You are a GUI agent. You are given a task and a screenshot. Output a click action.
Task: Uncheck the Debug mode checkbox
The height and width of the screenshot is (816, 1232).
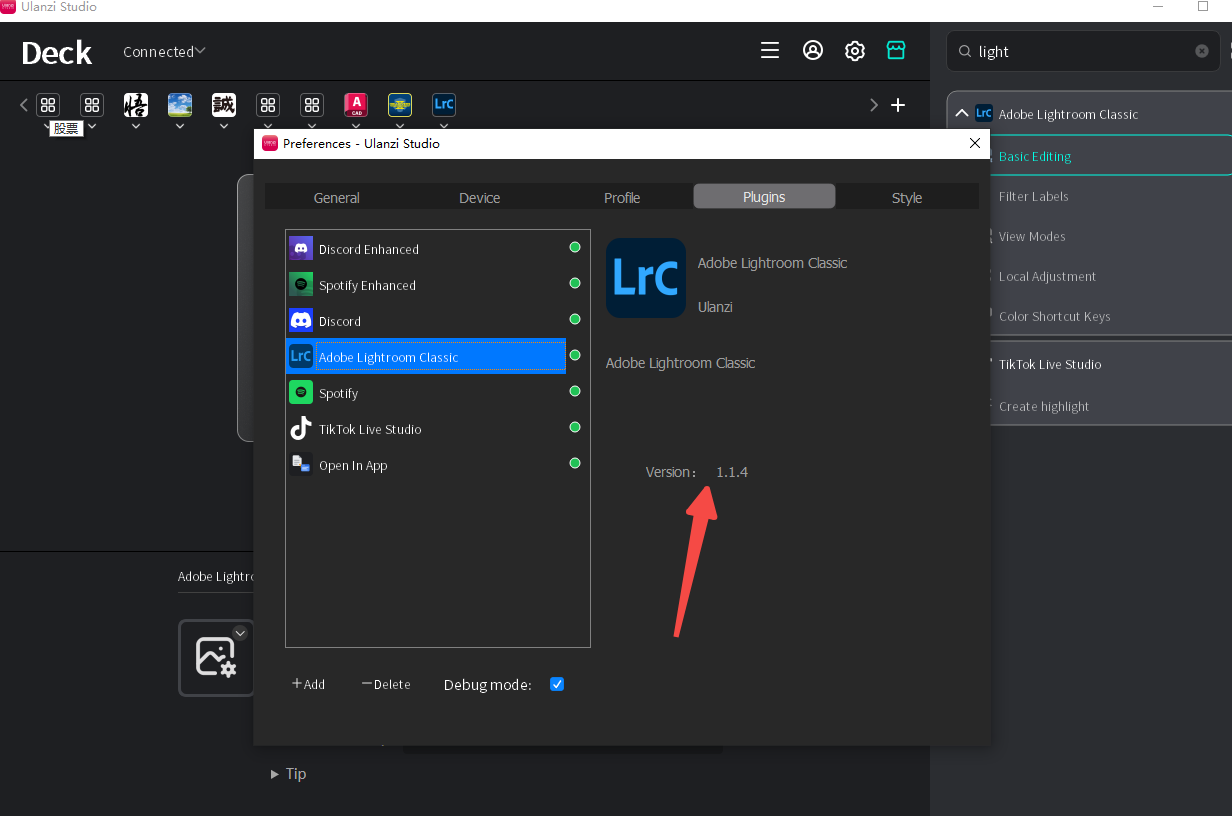(557, 684)
